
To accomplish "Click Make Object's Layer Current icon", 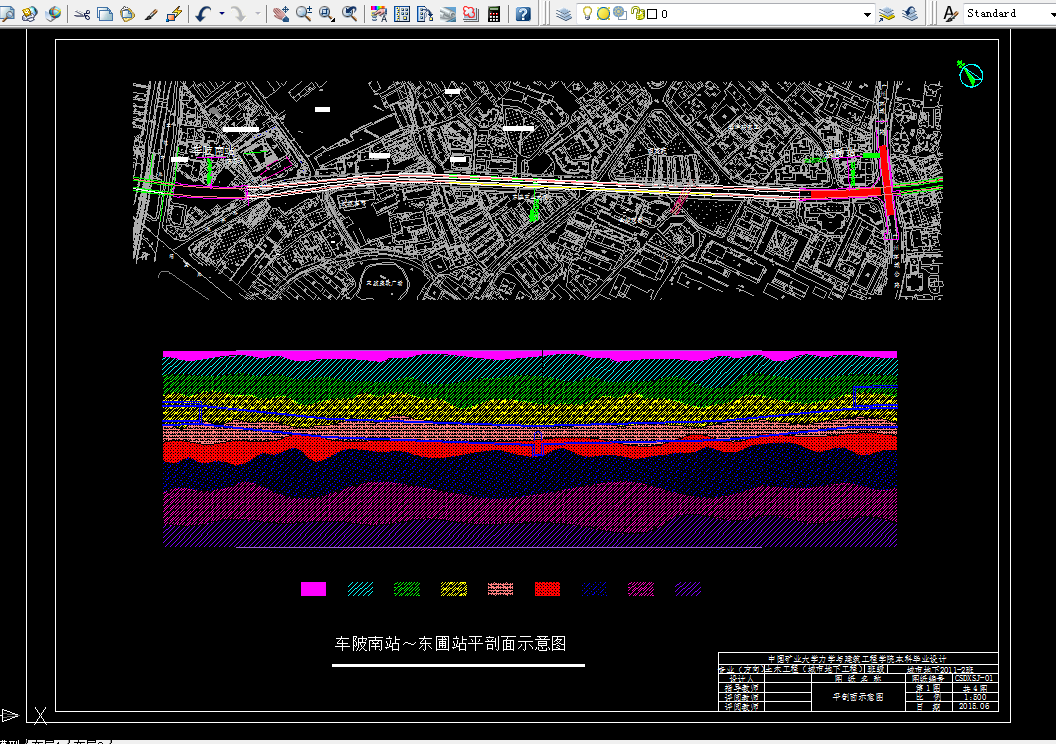I will [887, 13].
